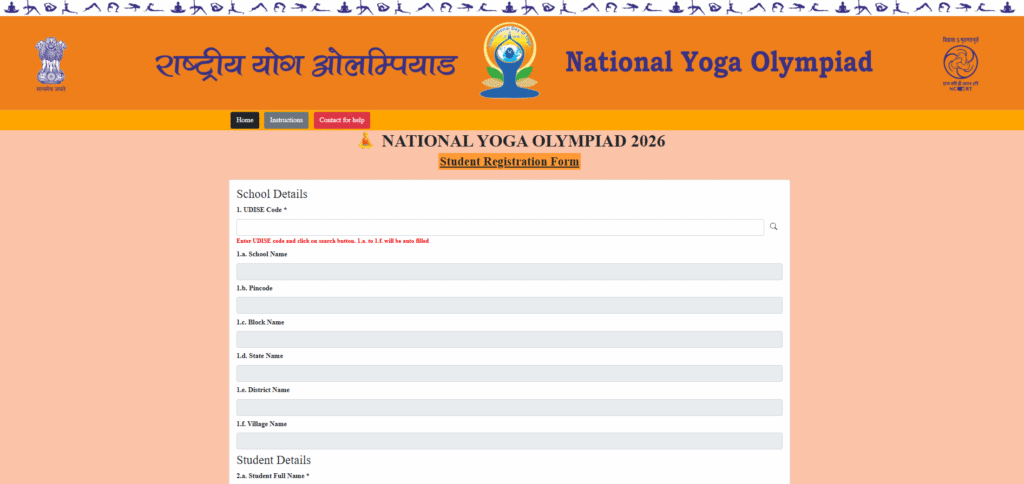Click the International Day of Yoga logo

tap(509, 61)
